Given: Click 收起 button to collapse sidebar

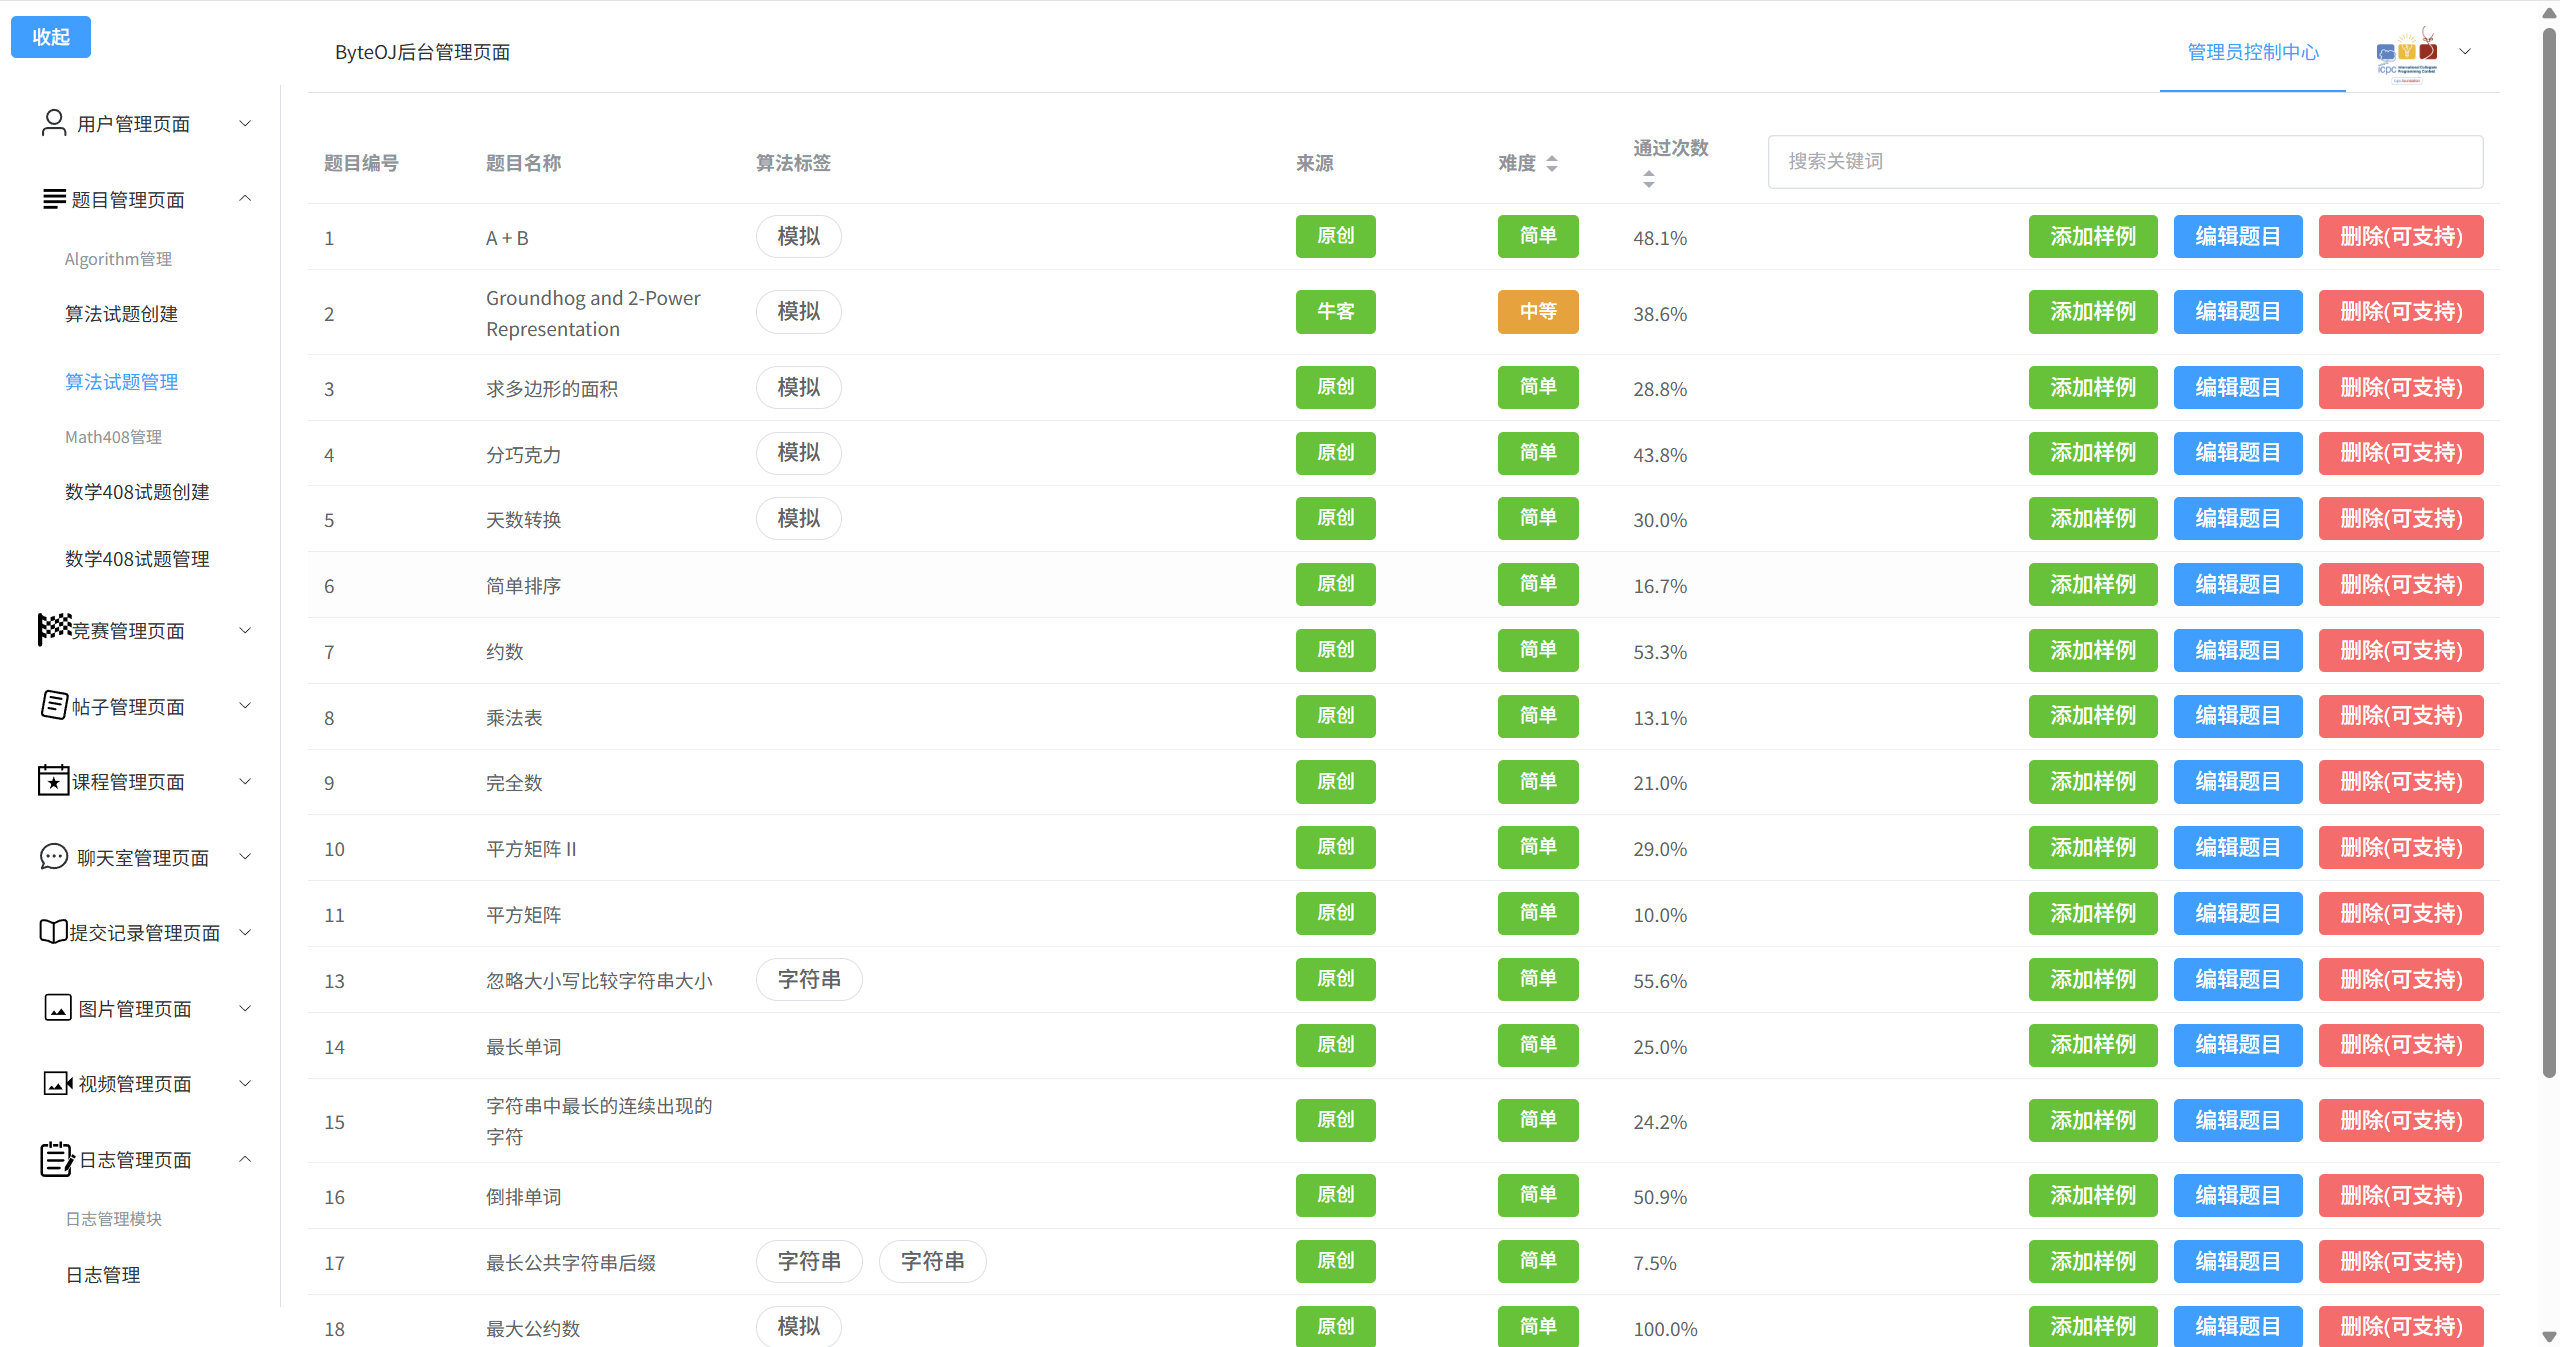Looking at the screenshot, I should tap(51, 37).
